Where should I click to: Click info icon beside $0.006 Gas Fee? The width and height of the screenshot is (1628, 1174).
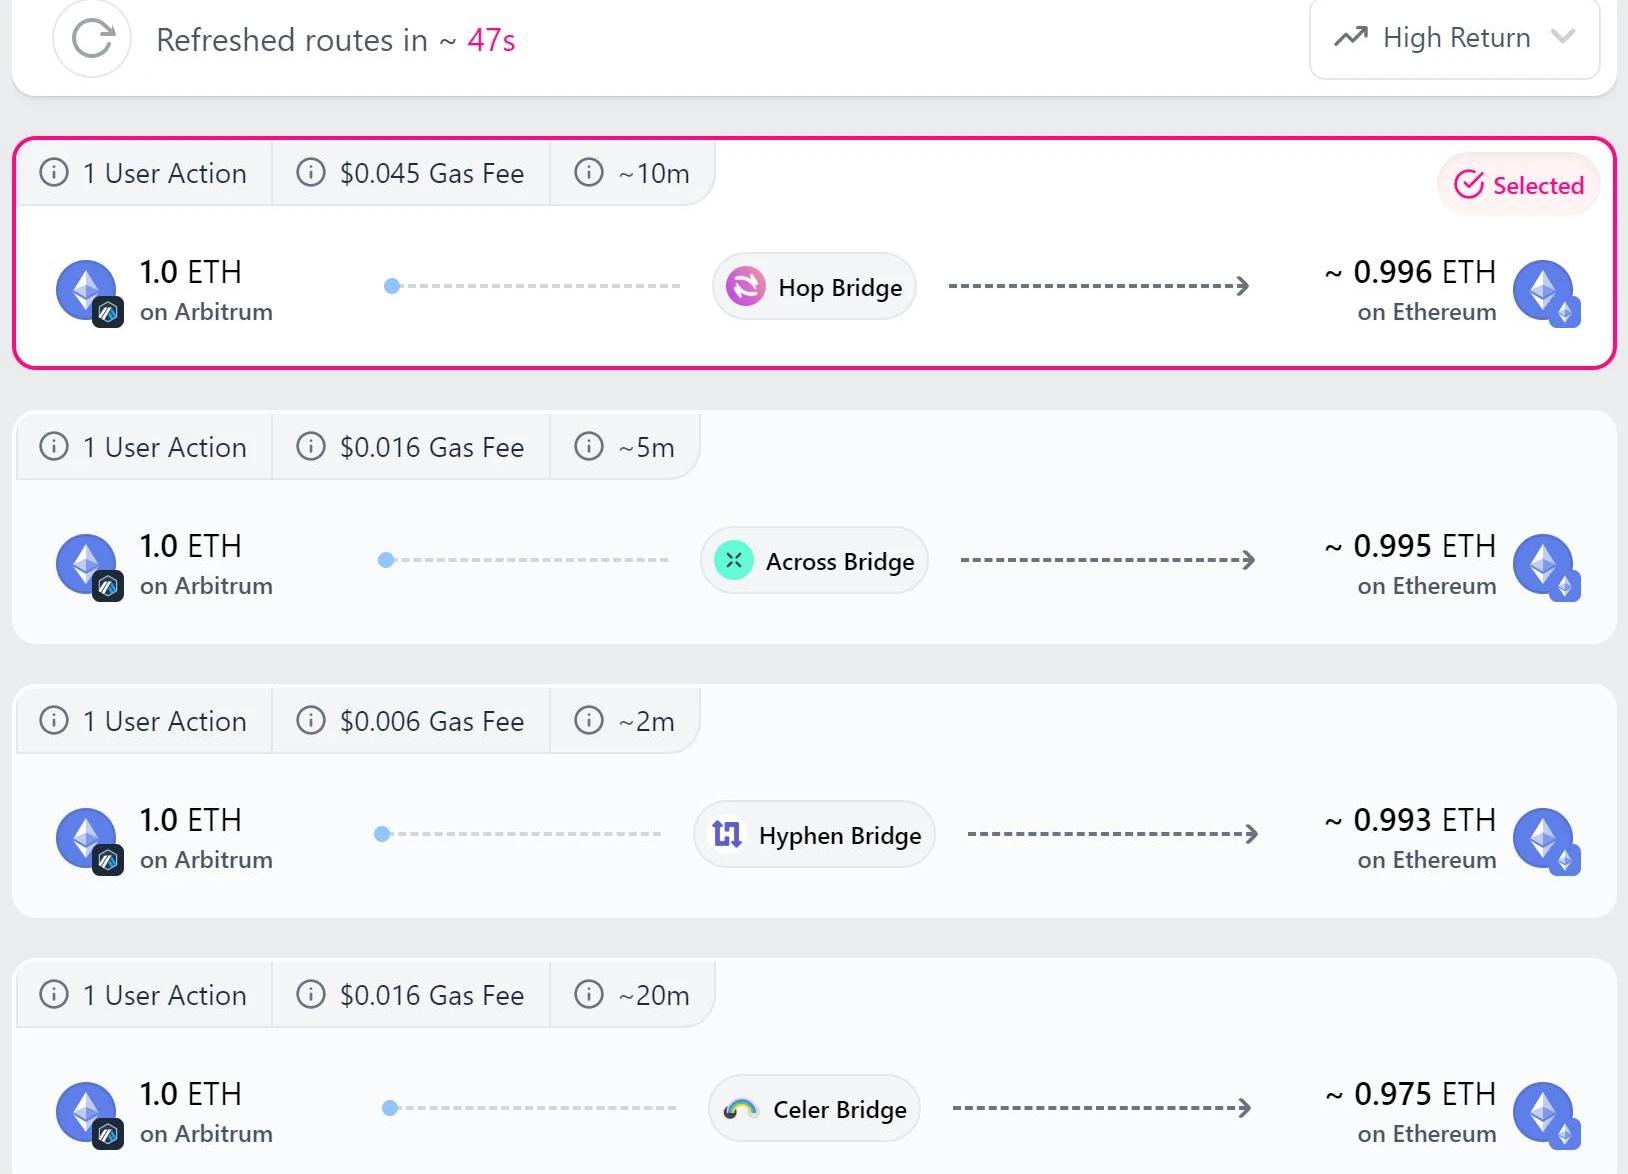point(311,721)
